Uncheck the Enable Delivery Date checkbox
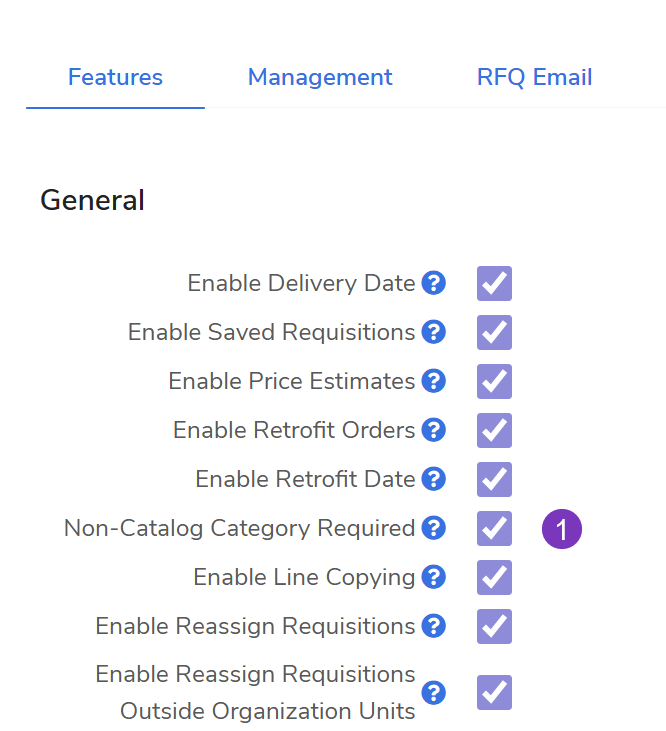Image resolution: width=666 pixels, height=731 pixels. coord(494,284)
